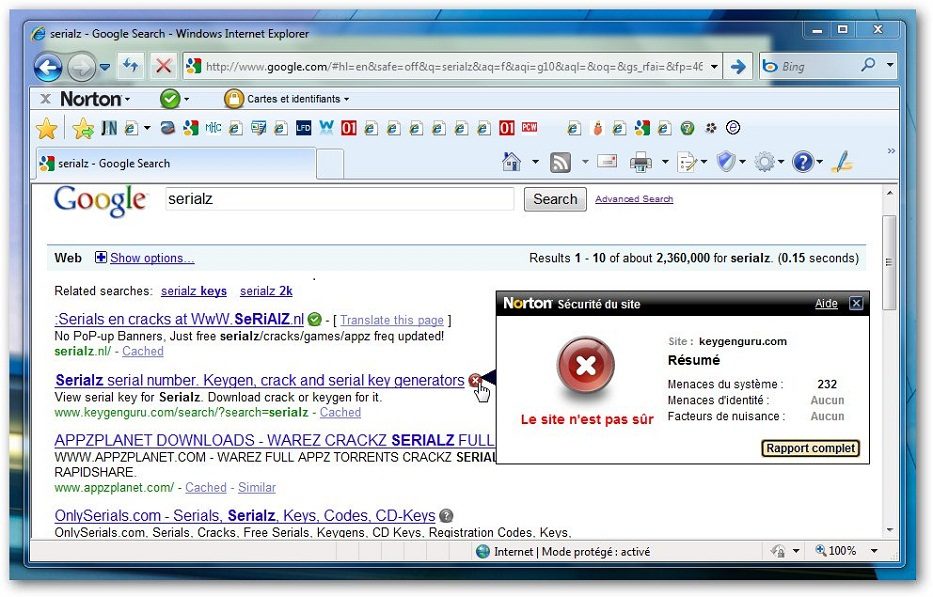Click the Read Mail envelope icon
This screenshot has height=597, width=933.
click(x=607, y=161)
